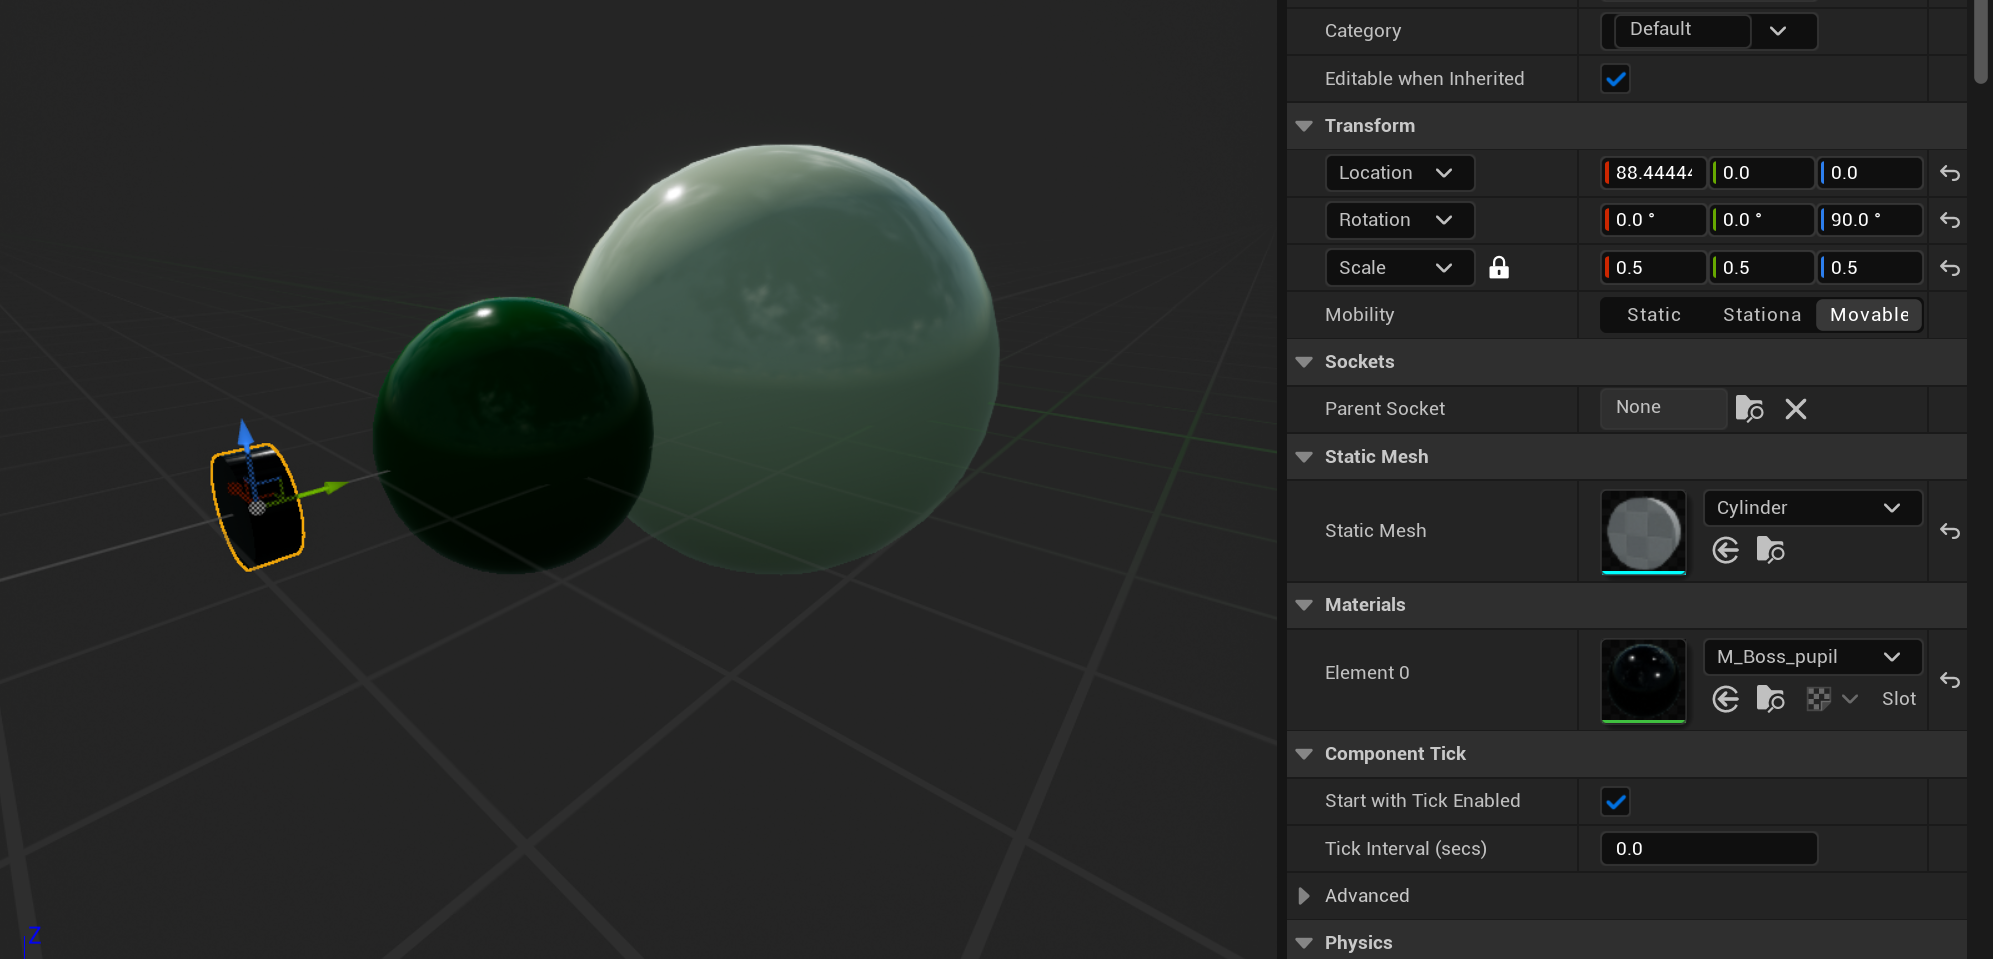Open the M_Boss_pupil material dropdown
The height and width of the screenshot is (959, 1993).
1812,657
